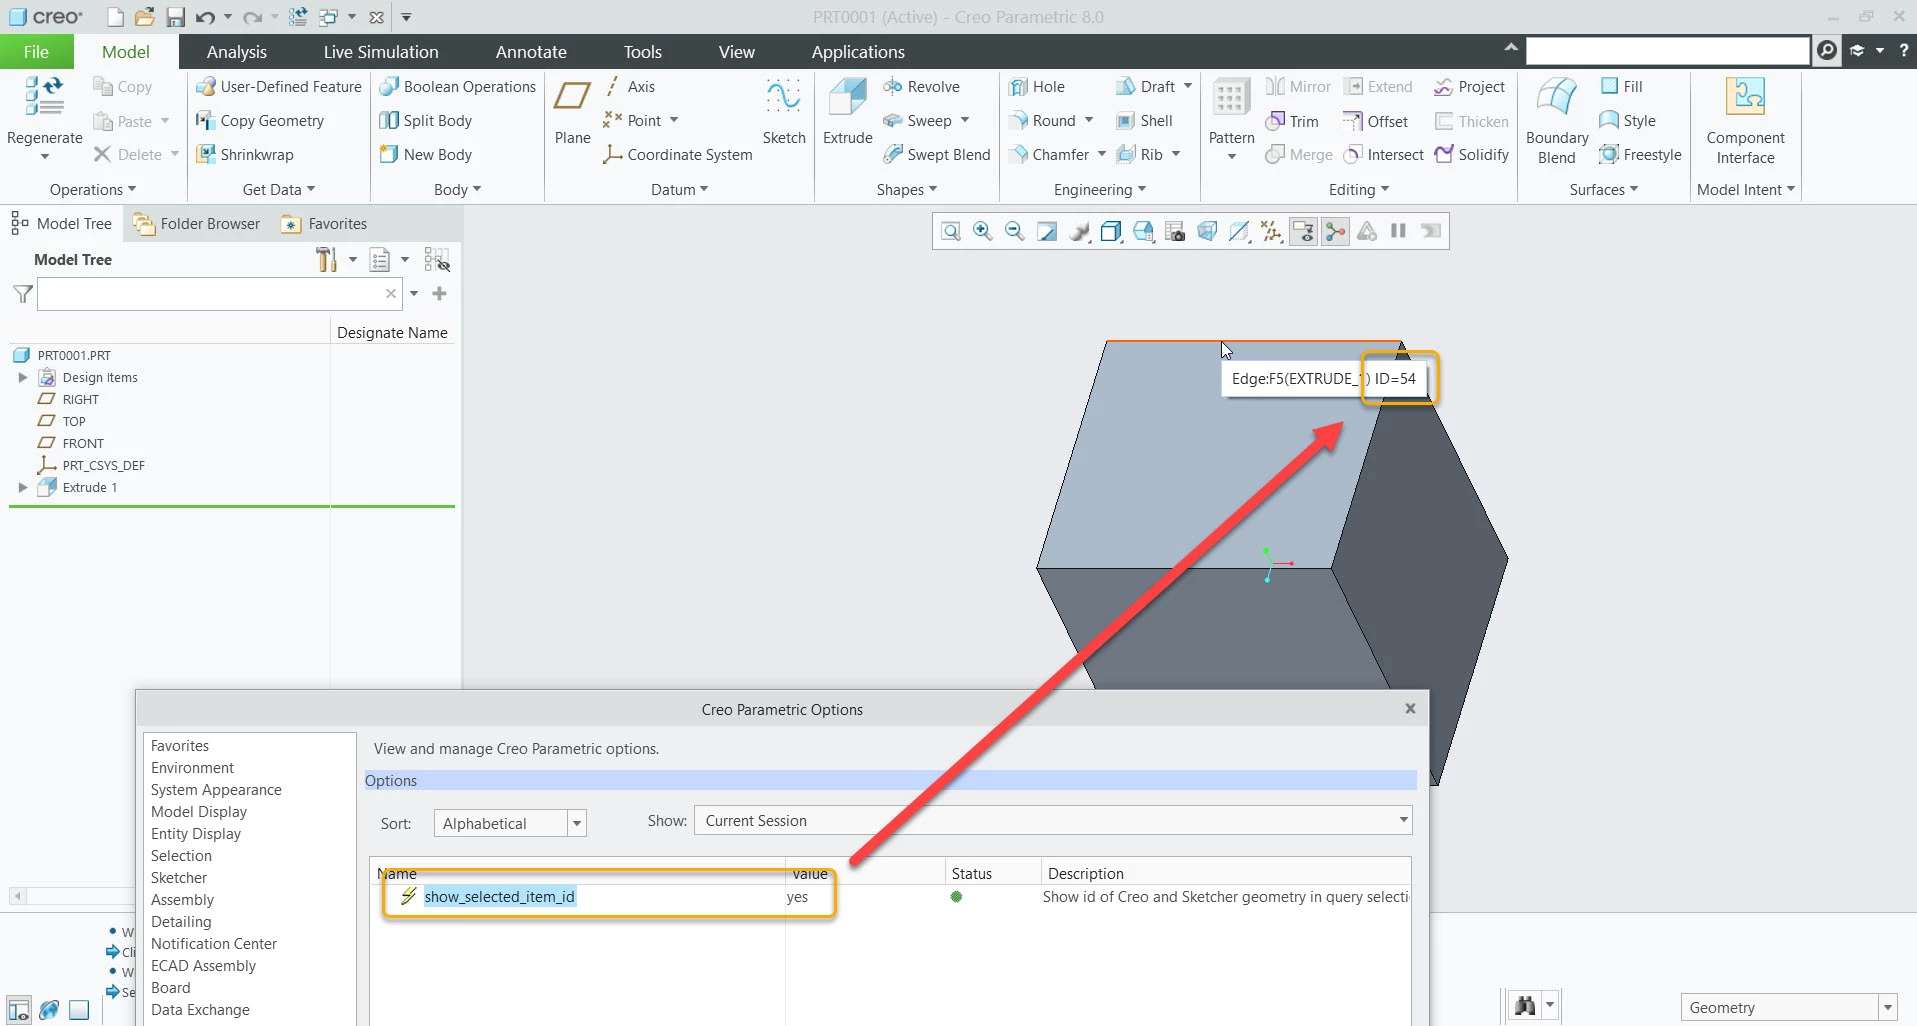The height and width of the screenshot is (1026, 1917).
Task: Expand the Operations group dropdown
Action: coord(93,190)
